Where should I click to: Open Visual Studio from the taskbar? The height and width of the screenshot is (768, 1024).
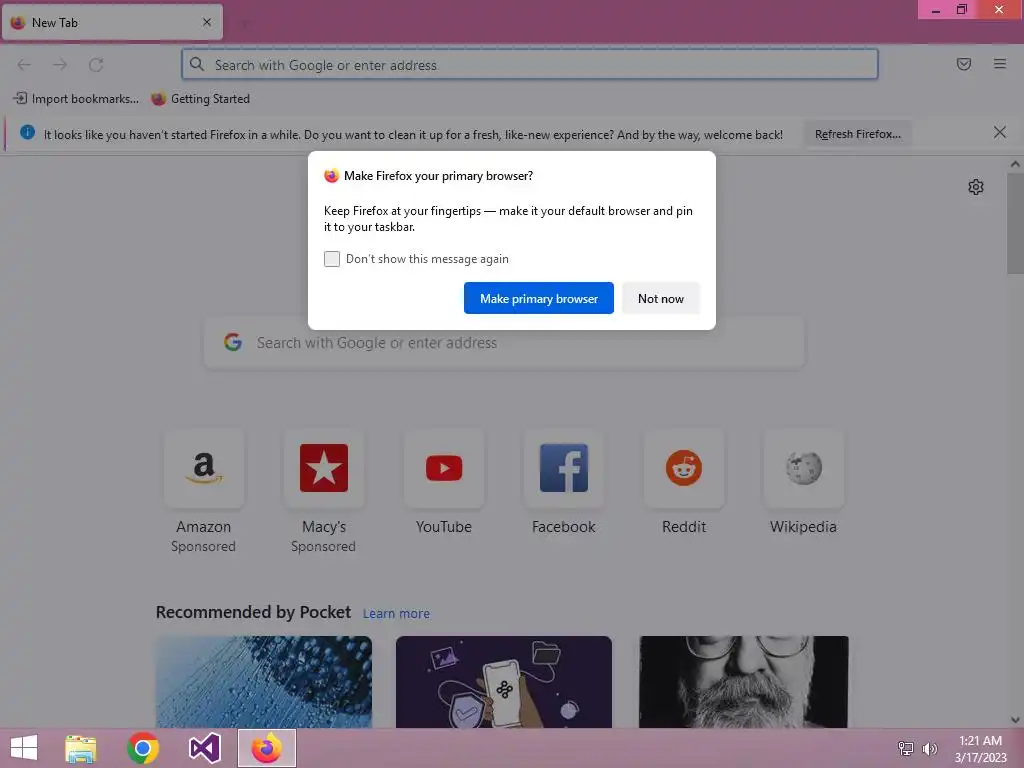click(x=204, y=748)
